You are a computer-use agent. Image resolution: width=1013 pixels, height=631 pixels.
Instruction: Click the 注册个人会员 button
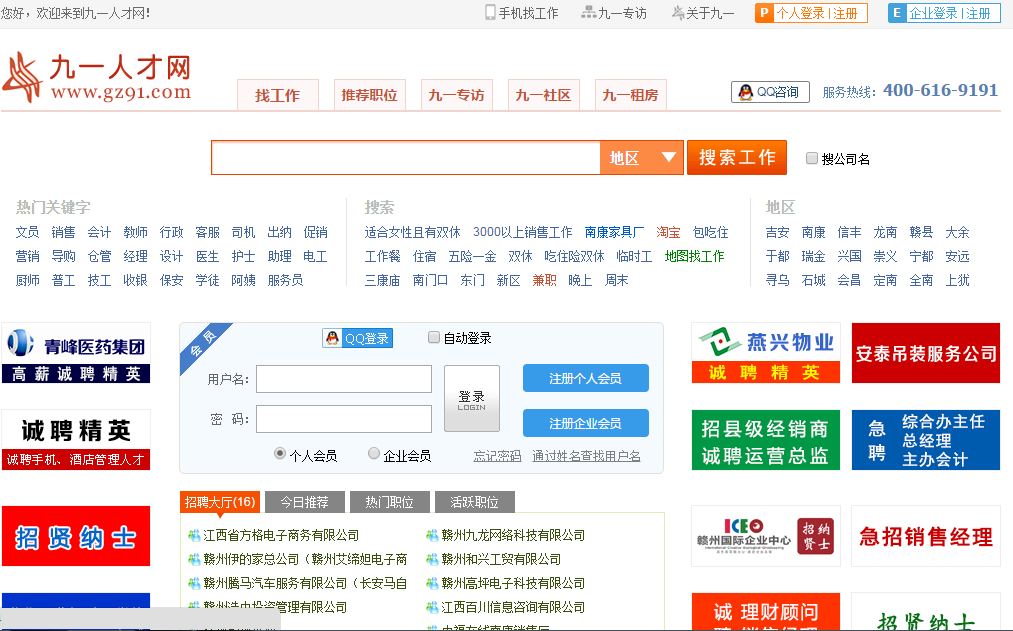coord(586,378)
